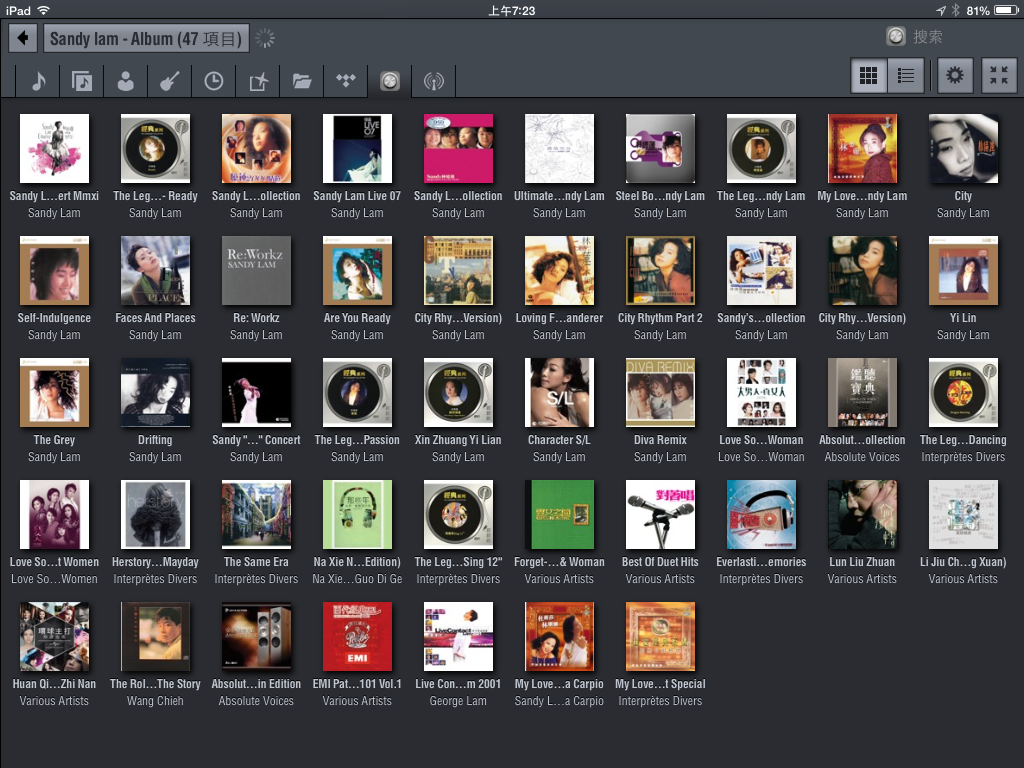Open the Genres tab with guitar icon
Screen dimensions: 1024x768
[x=170, y=81]
